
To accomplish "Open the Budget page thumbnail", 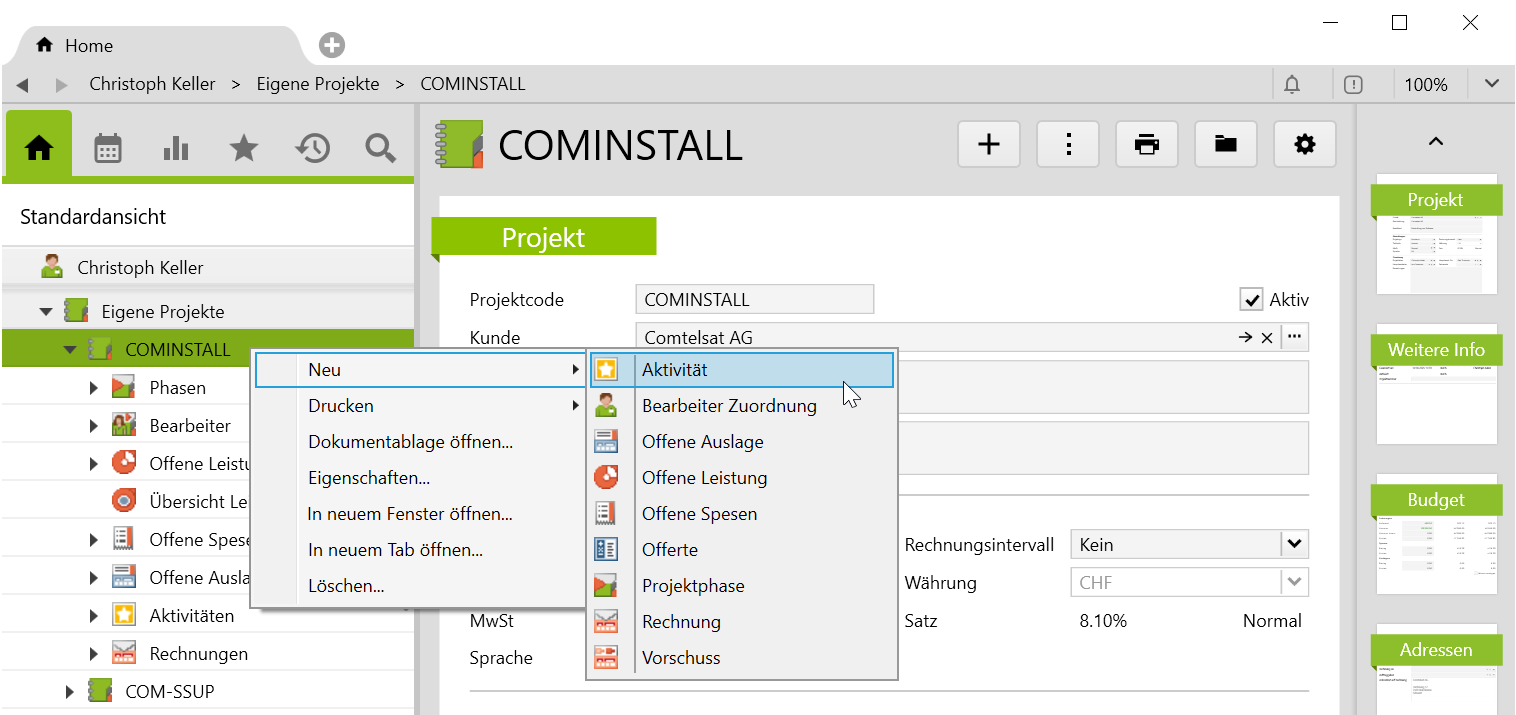I will (x=1436, y=535).
